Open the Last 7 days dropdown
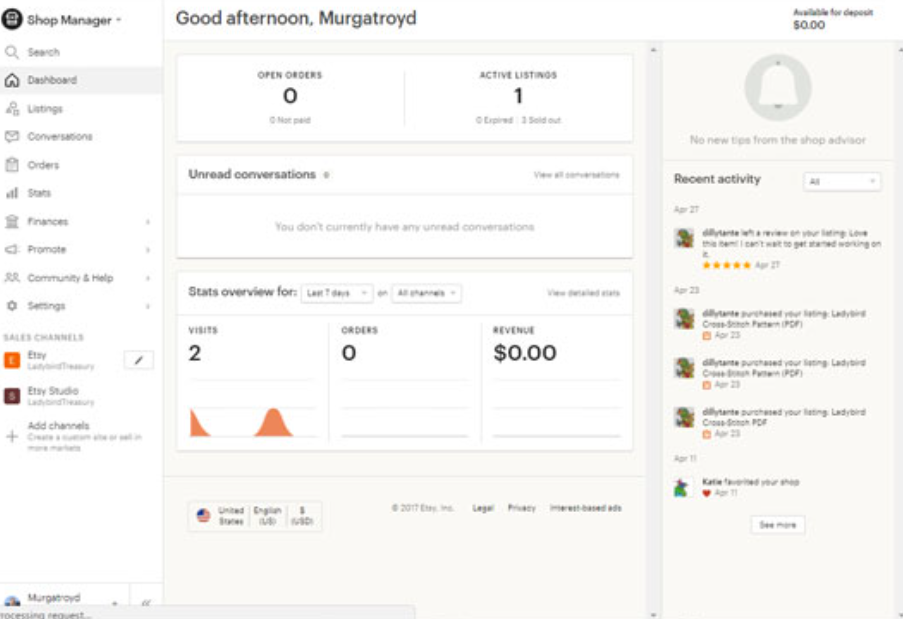The height and width of the screenshot is (619, 903). [x=337, y=293]
